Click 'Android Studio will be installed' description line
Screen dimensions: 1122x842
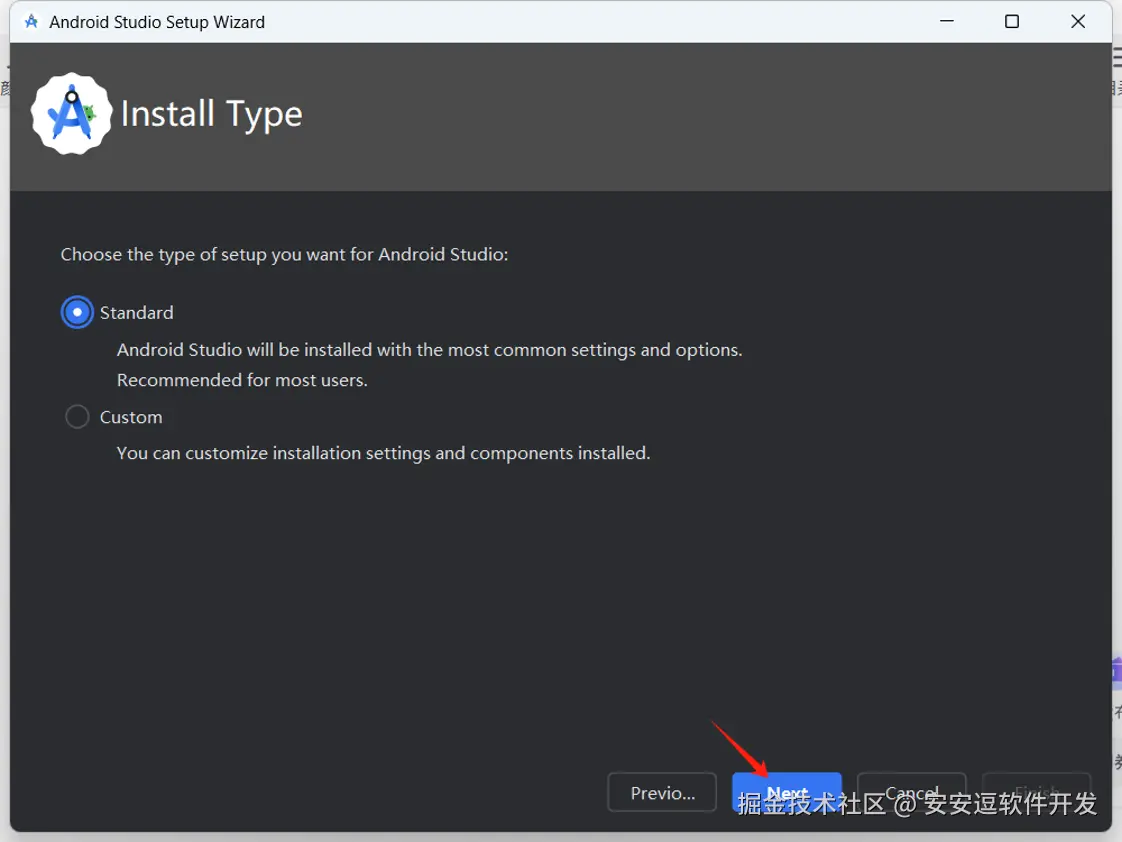429,350
